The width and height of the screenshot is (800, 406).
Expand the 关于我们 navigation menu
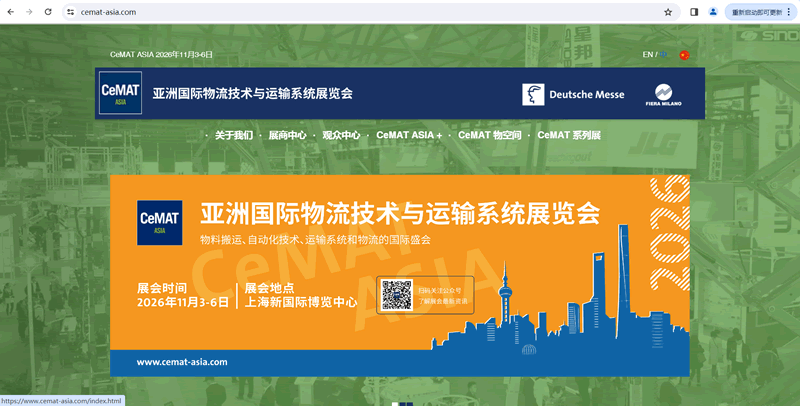(x=233, y=135)
